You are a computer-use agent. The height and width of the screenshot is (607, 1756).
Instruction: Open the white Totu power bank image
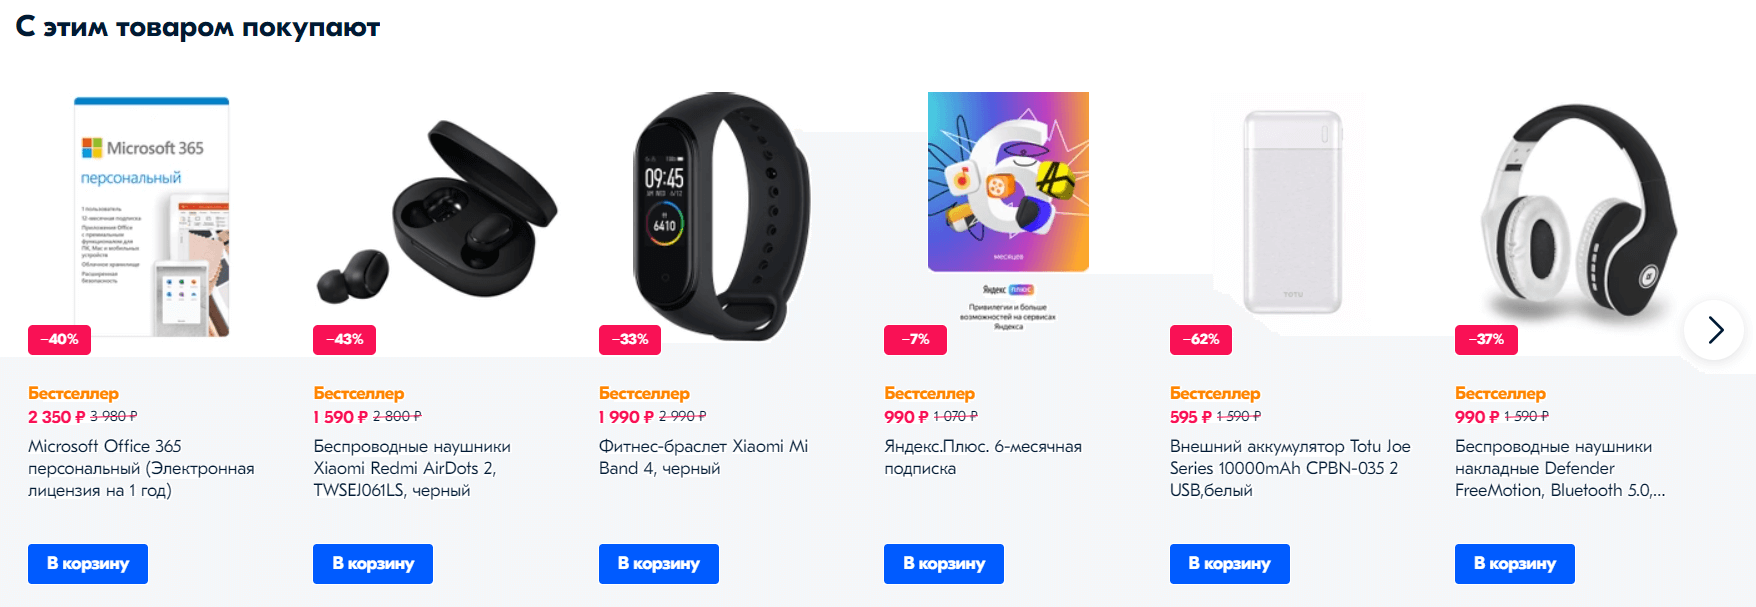[1293, 212]
